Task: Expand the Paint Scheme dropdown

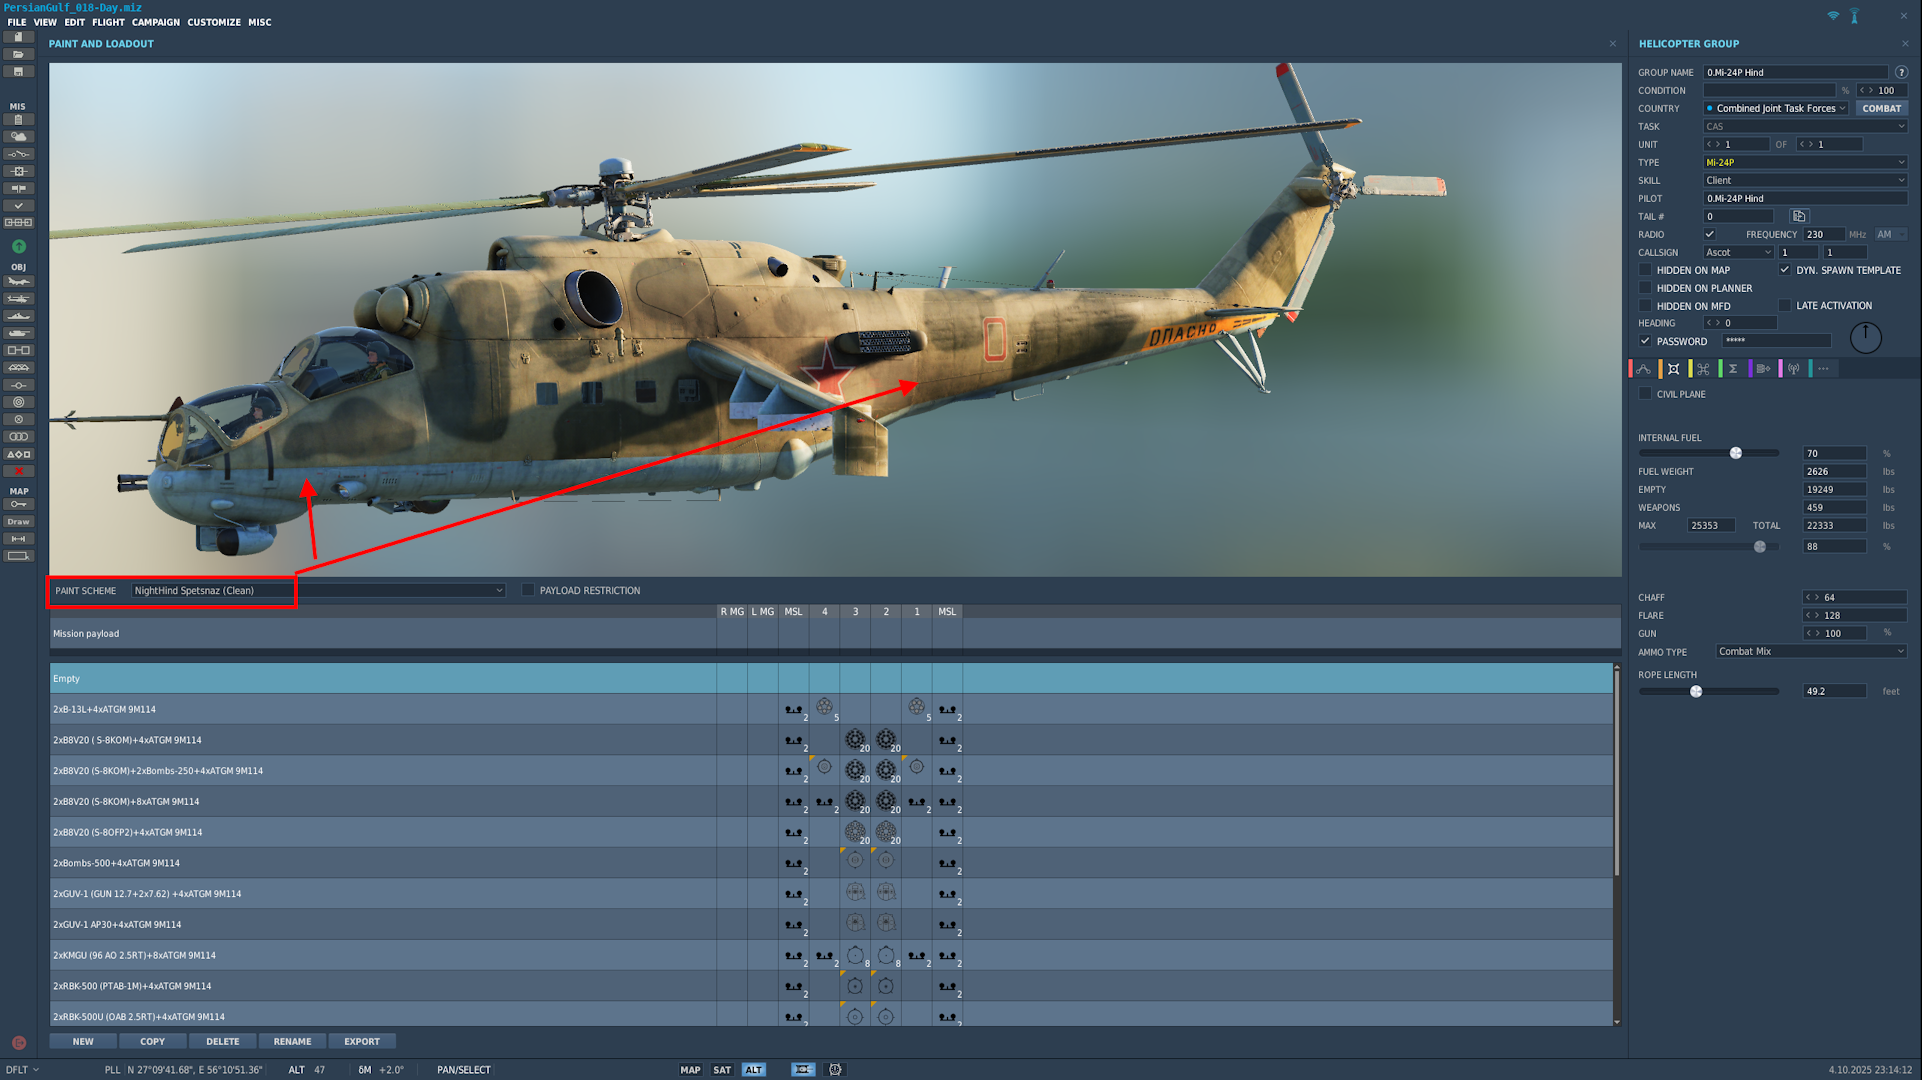Action: pos(499,590)
